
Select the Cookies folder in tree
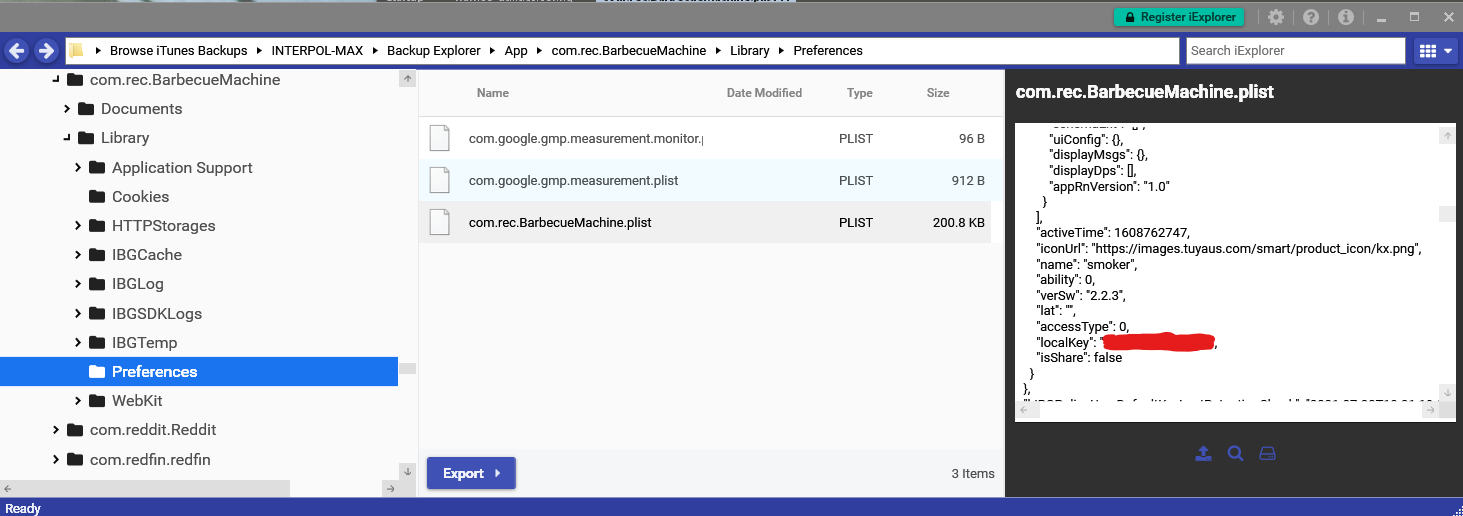[140, 197]
